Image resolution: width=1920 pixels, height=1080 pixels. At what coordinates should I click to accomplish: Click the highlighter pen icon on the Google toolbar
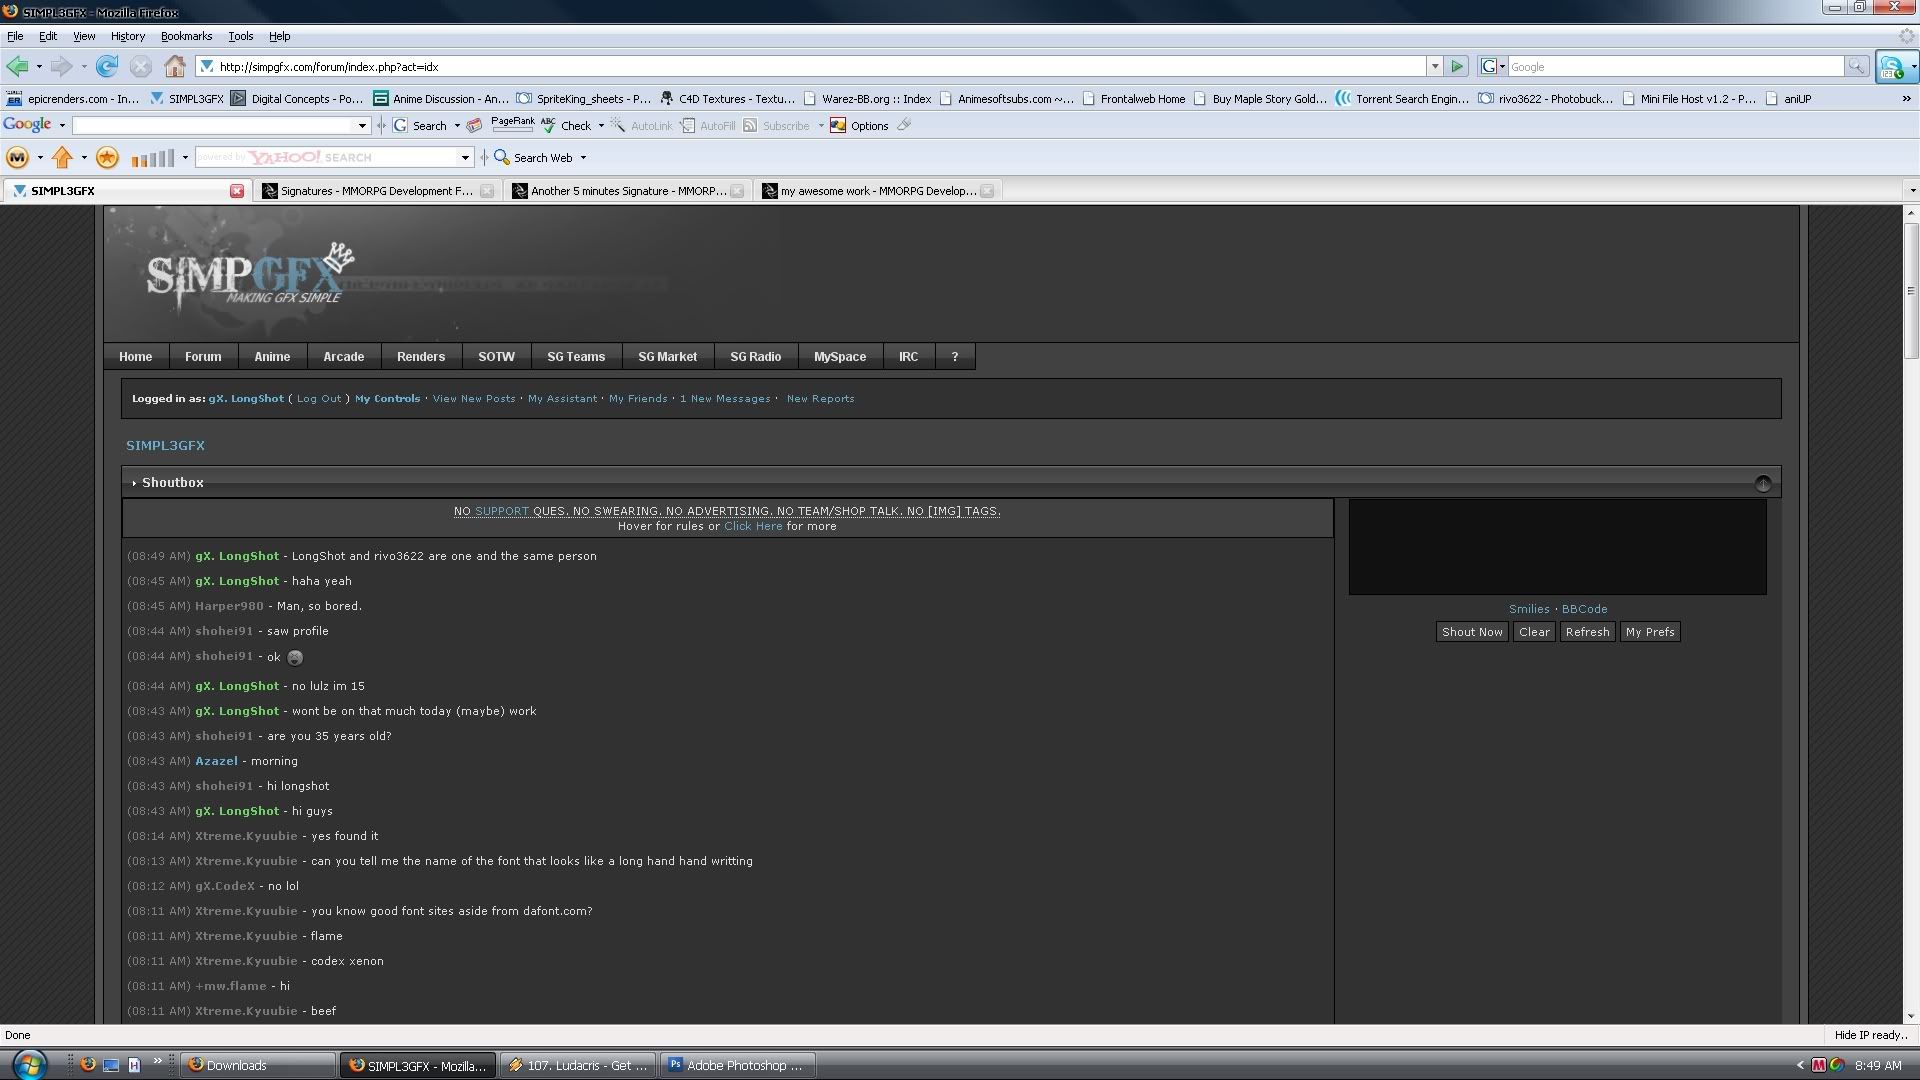(x=904, y=125)
